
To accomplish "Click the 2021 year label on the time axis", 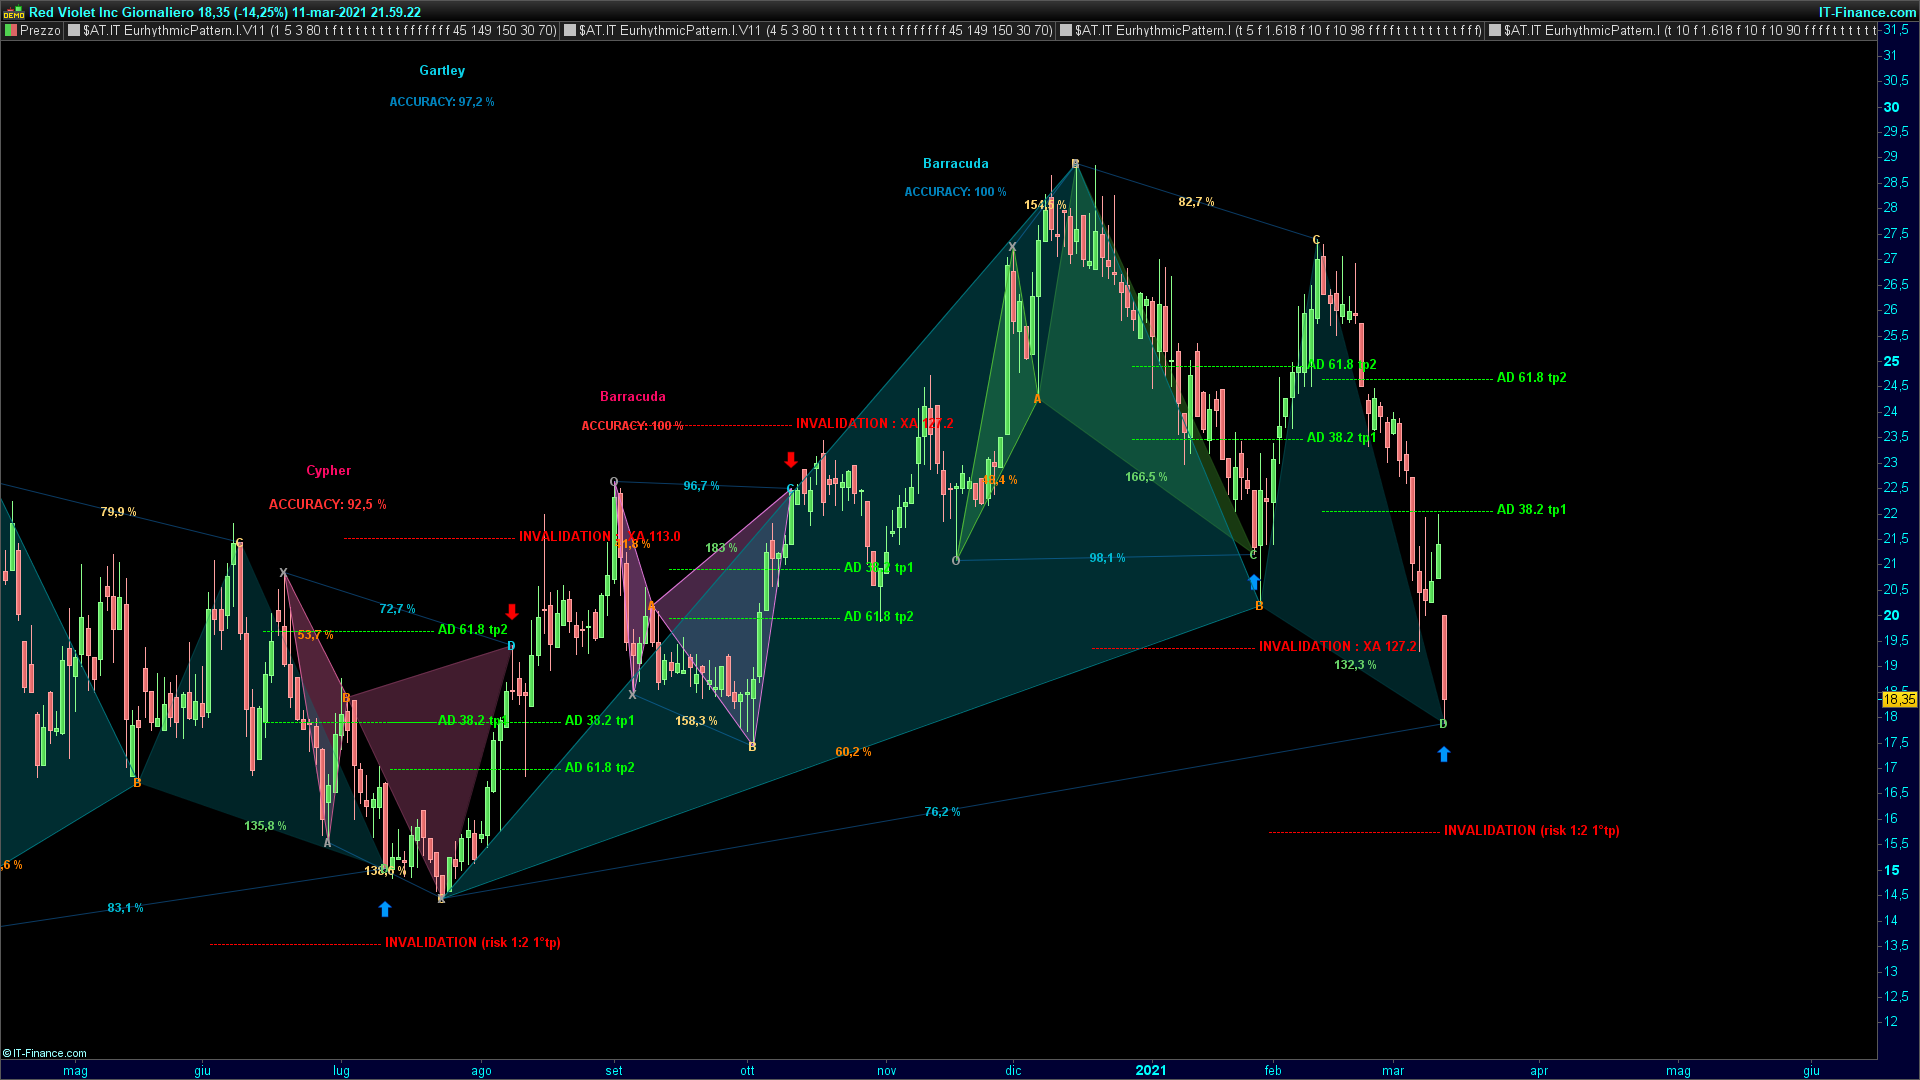I will [1151, 1070].
